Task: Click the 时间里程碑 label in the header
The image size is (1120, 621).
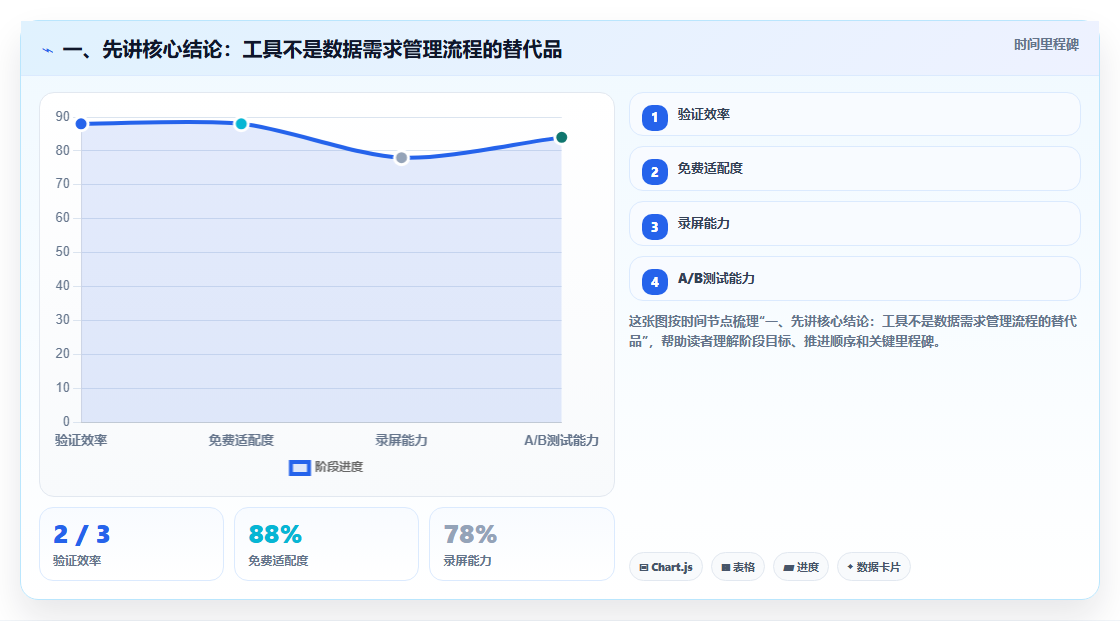Action: point(1046,44)
